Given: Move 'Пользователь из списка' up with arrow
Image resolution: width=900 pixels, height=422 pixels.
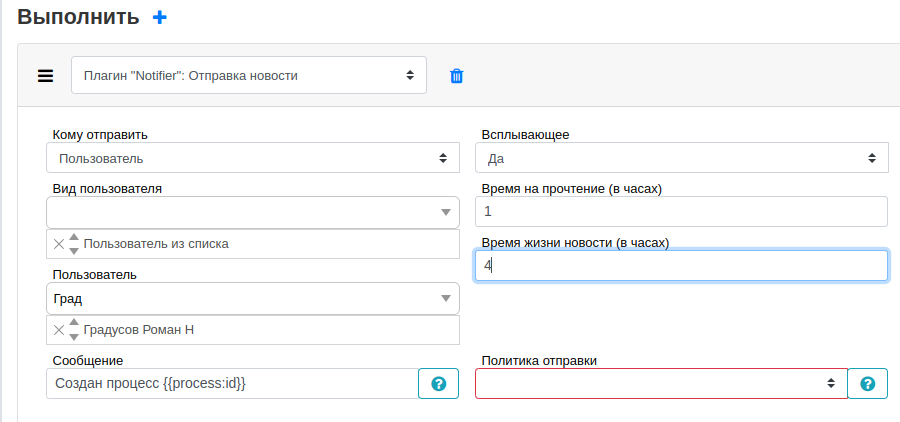Looking at the screenshot, I should coord(73,238).
